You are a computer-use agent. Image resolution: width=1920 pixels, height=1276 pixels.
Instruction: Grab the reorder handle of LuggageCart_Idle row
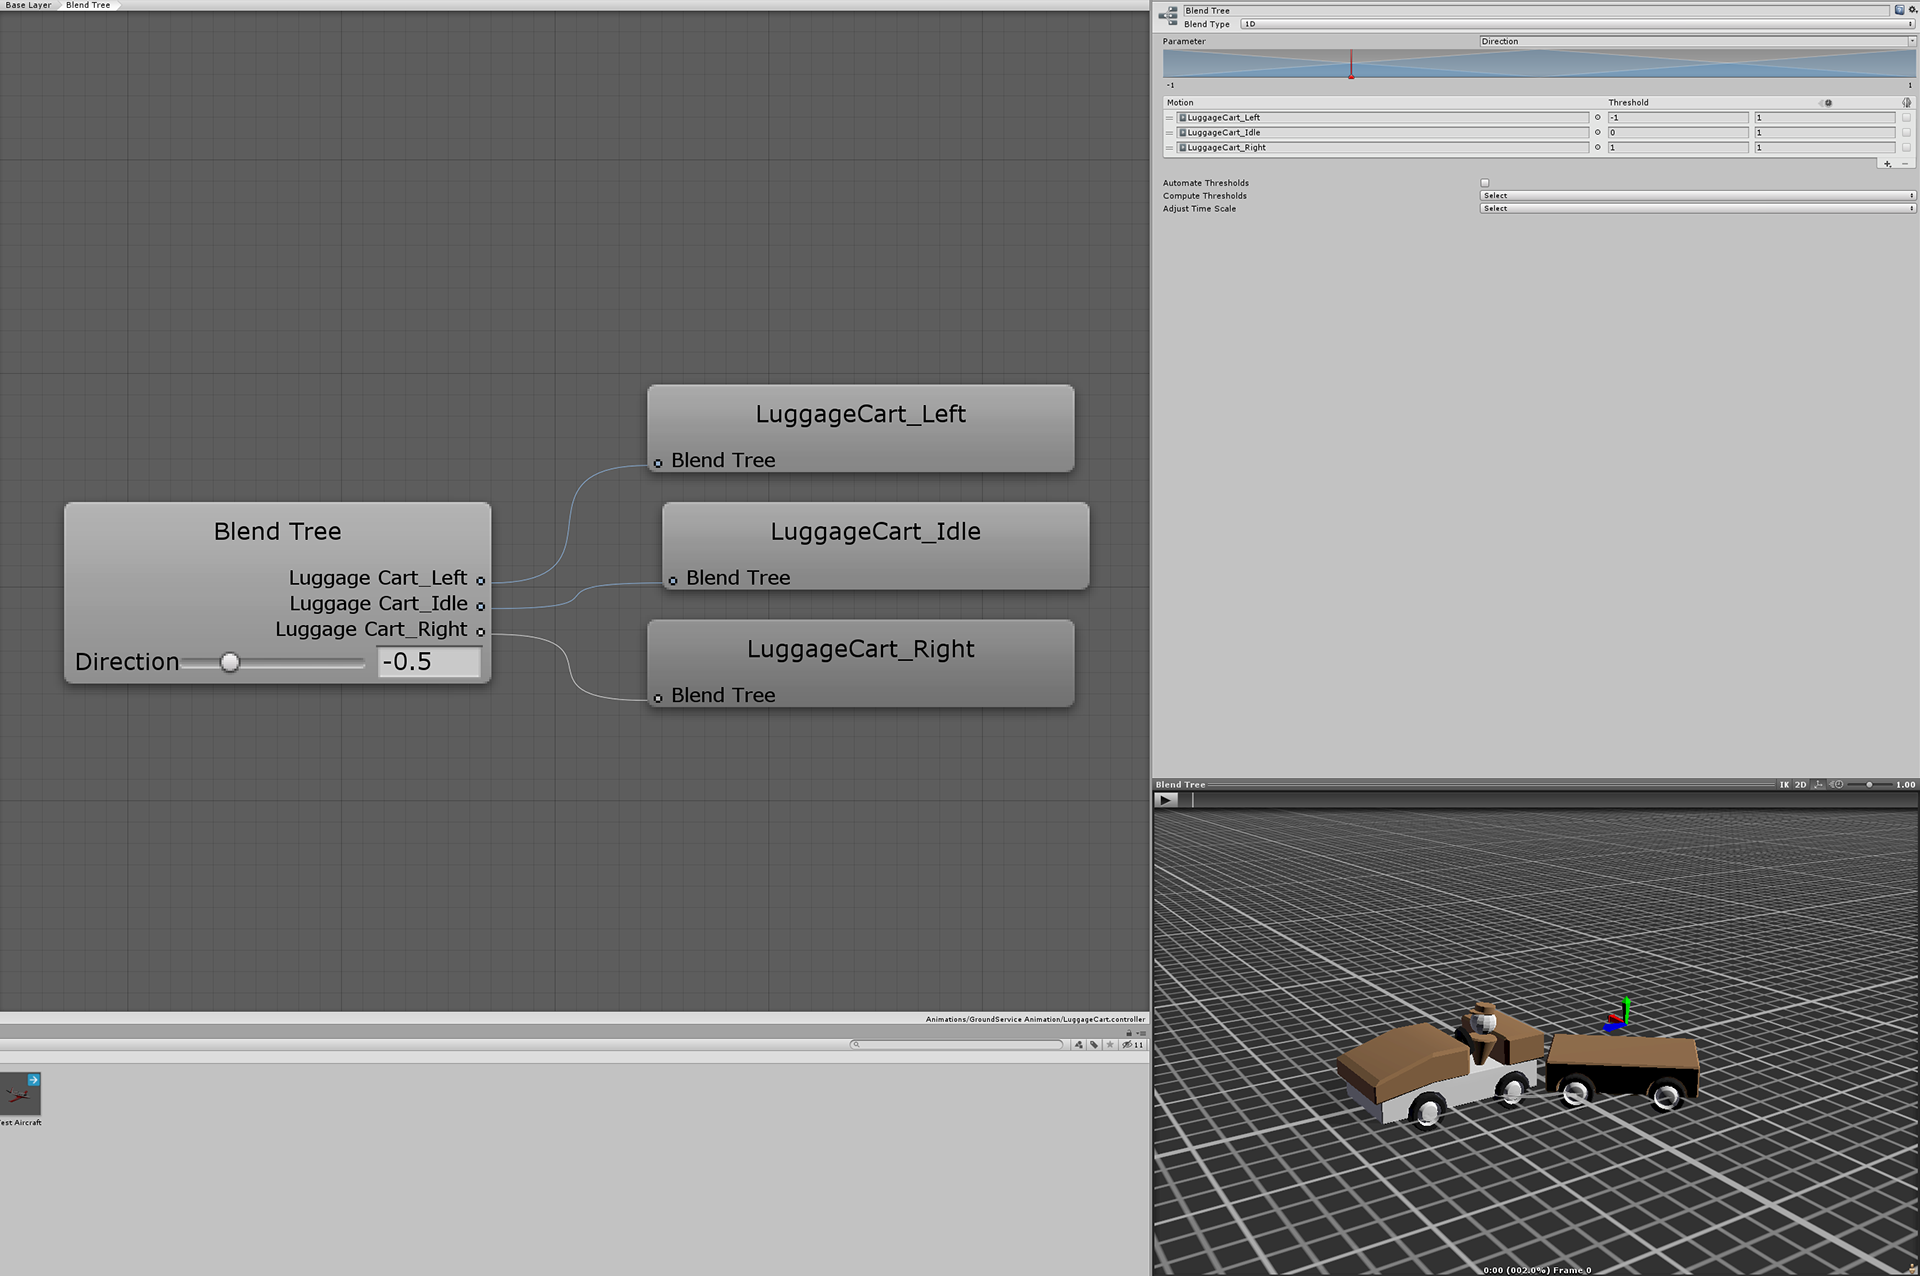1169,133
